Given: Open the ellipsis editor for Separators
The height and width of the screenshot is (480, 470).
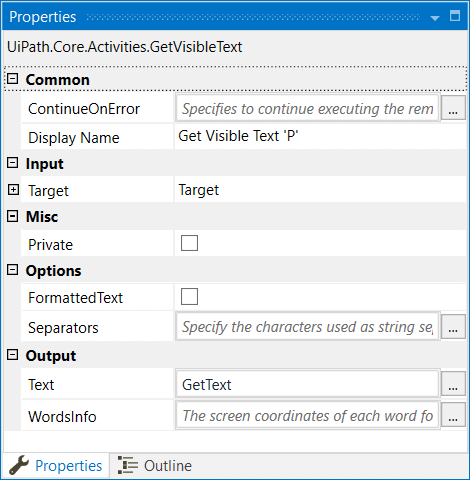Looking at the screenshot, I should (x=453, y=327).
